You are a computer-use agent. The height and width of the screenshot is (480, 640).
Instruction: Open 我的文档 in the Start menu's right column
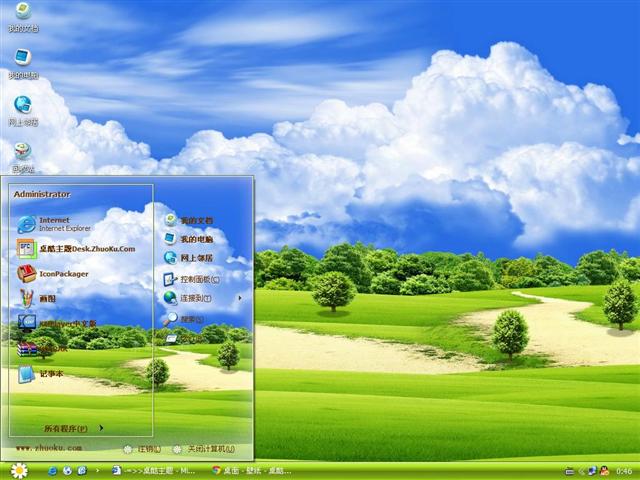189,220
